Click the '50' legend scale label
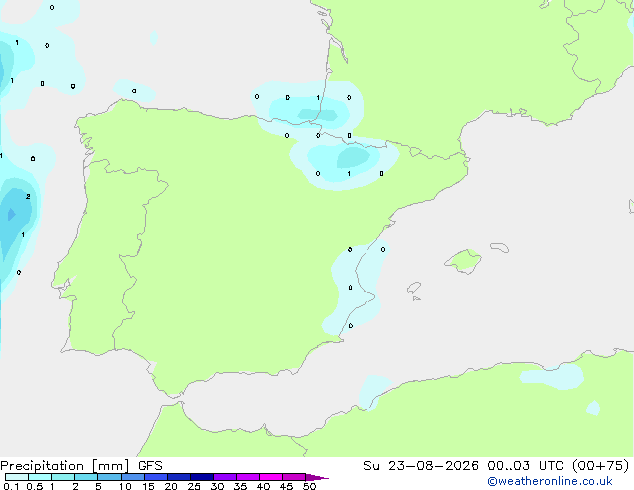 tap(309, 486)
